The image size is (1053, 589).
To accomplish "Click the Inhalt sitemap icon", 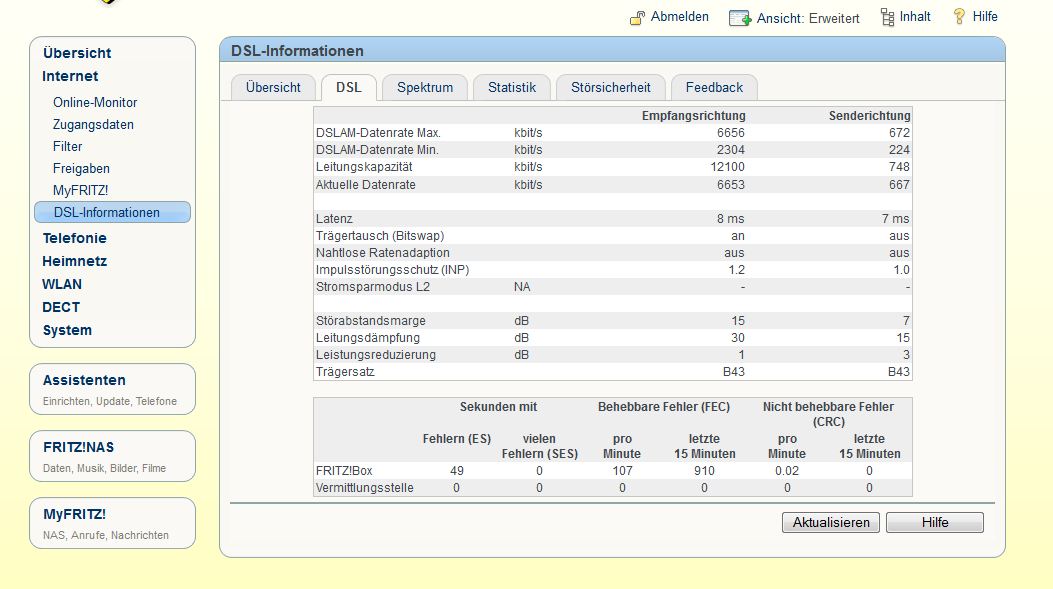I will [887, 17].
